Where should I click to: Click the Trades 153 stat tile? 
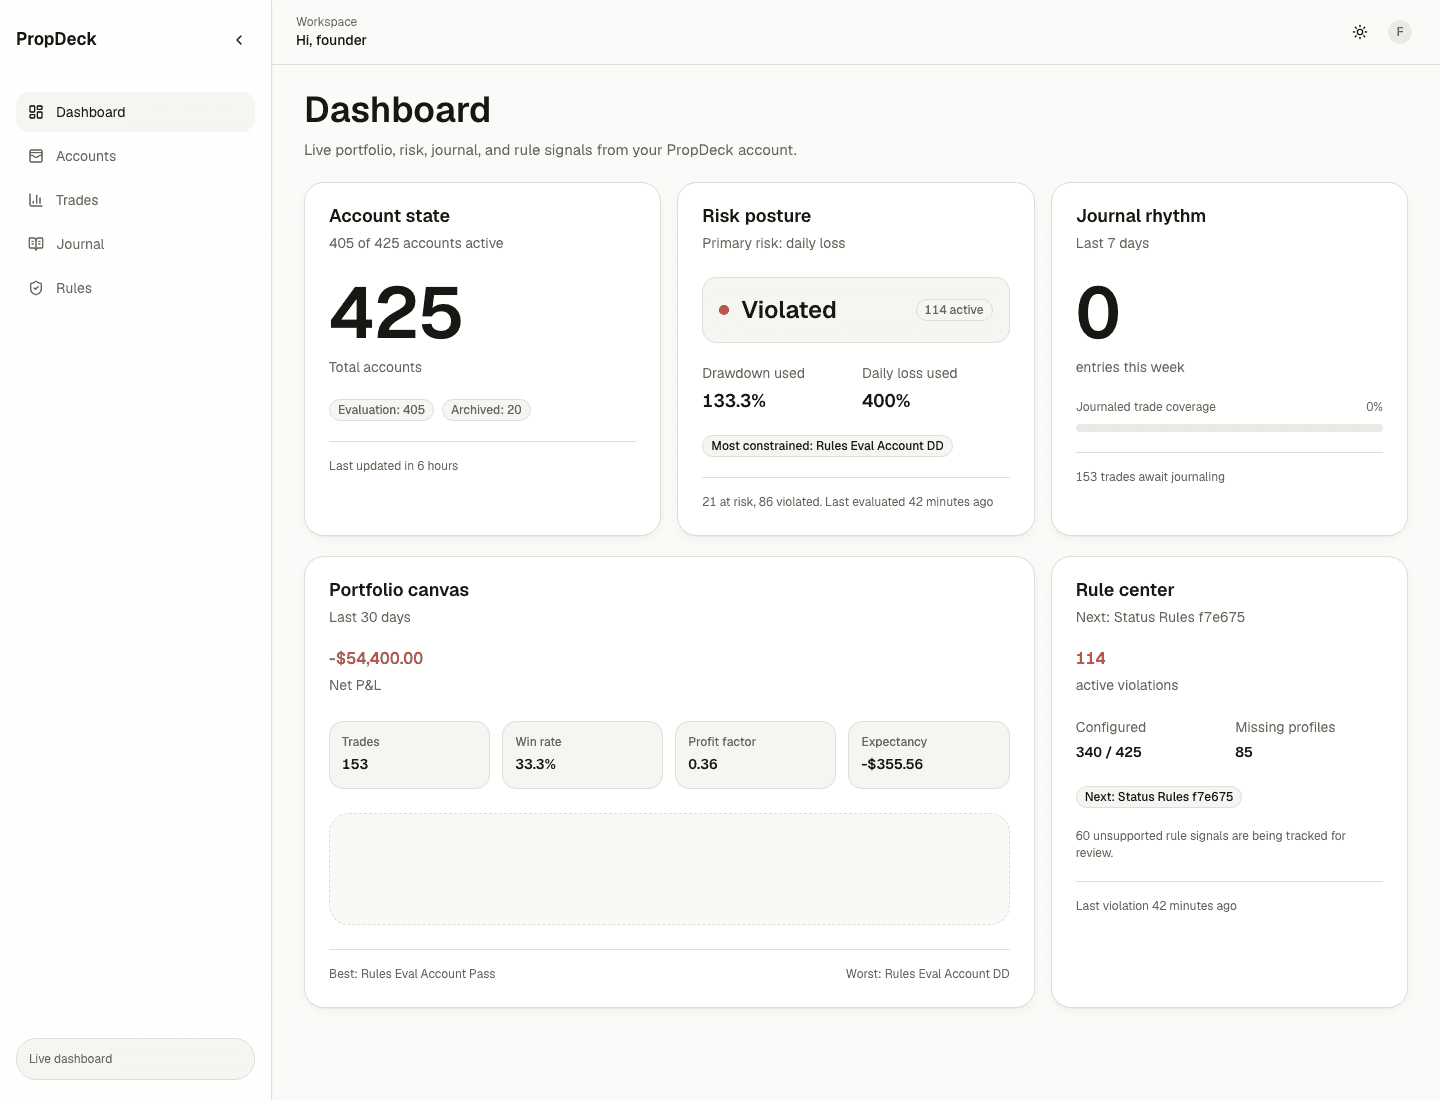pyautogui.click(x=409, y=755)
